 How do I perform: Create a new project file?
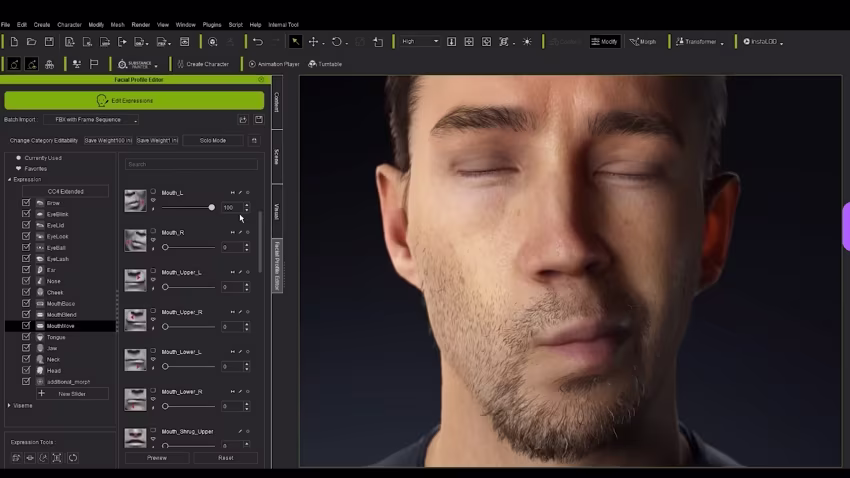pos(14,42)
